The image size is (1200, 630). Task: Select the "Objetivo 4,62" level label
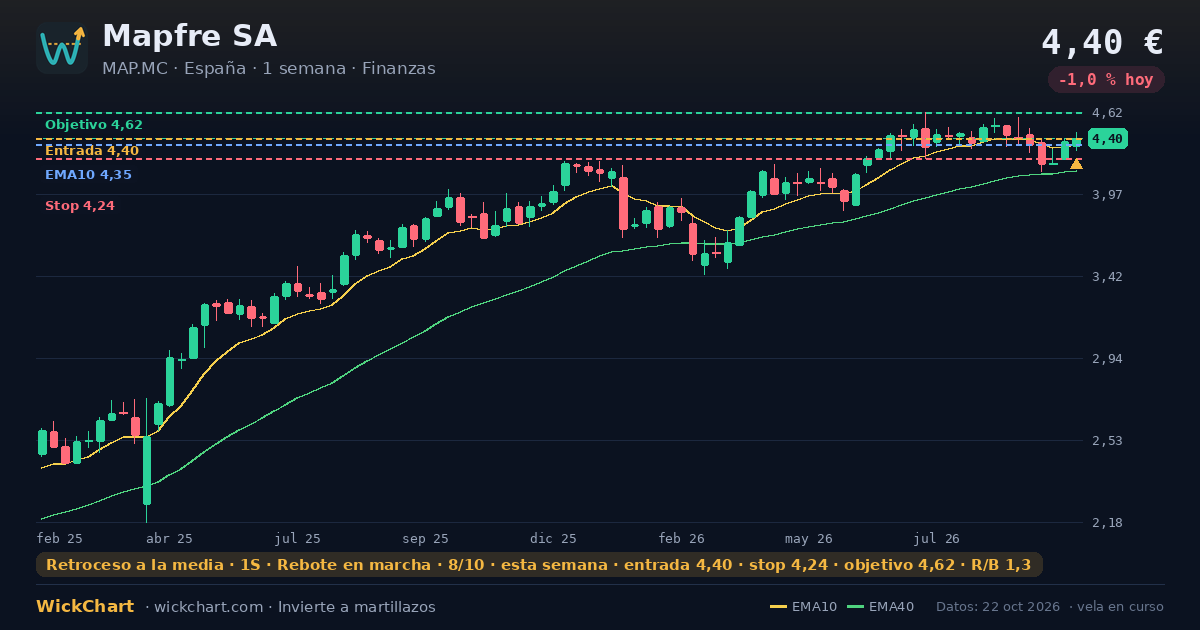click(x=94, y=125)
